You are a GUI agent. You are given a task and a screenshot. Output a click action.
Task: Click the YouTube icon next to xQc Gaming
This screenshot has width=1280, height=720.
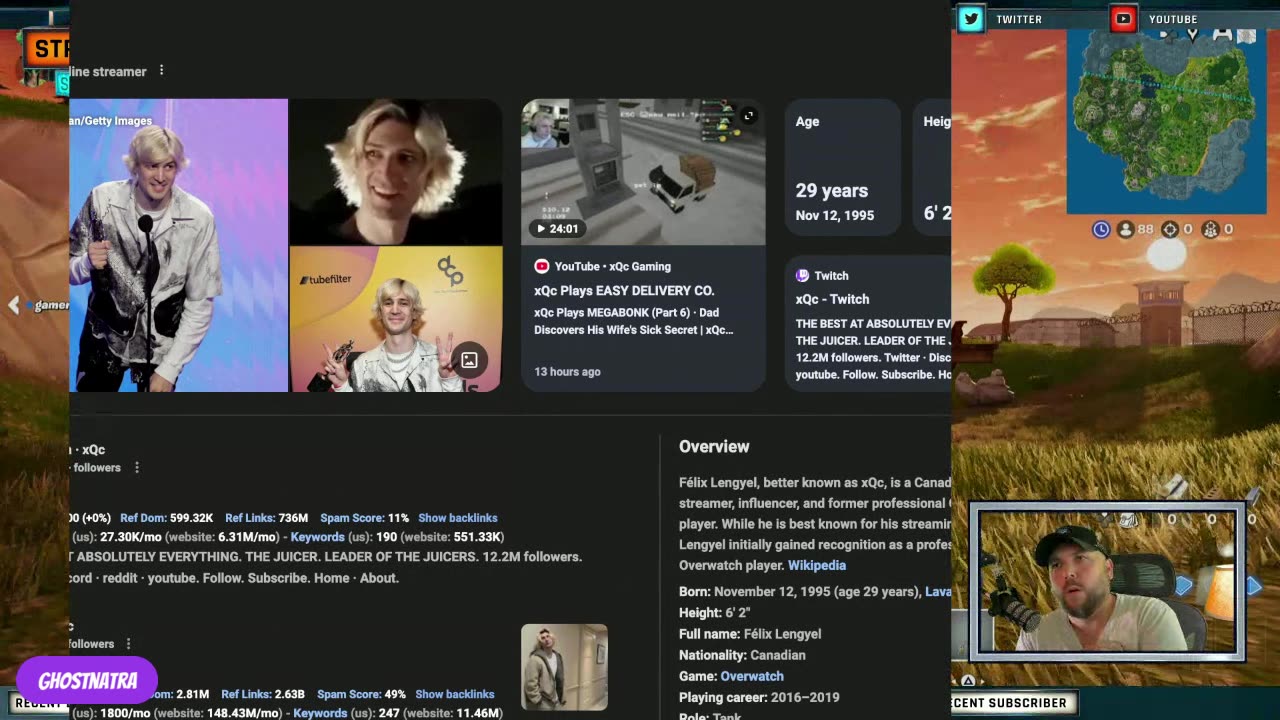click(x=541, y=266)
